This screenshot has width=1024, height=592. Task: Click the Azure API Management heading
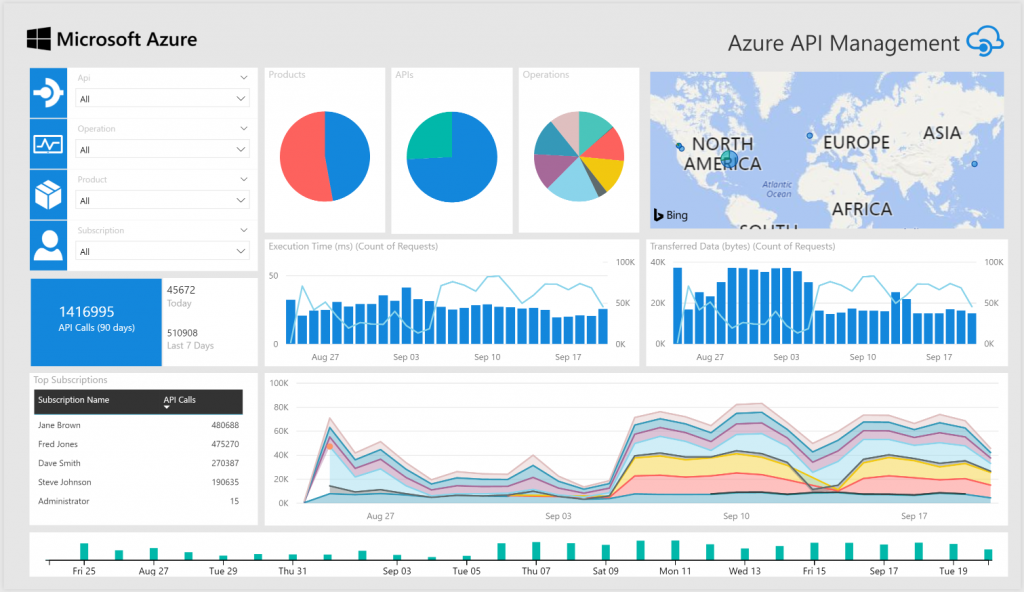[x=844, y=43]
